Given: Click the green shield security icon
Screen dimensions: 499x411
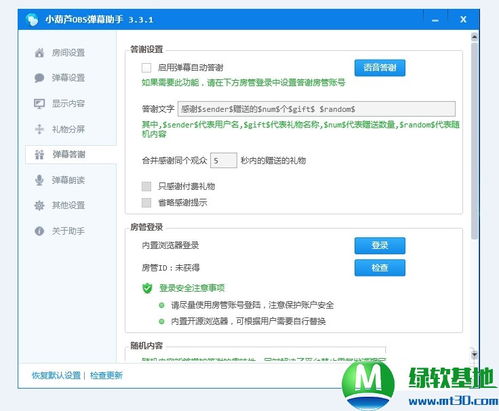Looking at the screenshot, I should click(147, 288).
